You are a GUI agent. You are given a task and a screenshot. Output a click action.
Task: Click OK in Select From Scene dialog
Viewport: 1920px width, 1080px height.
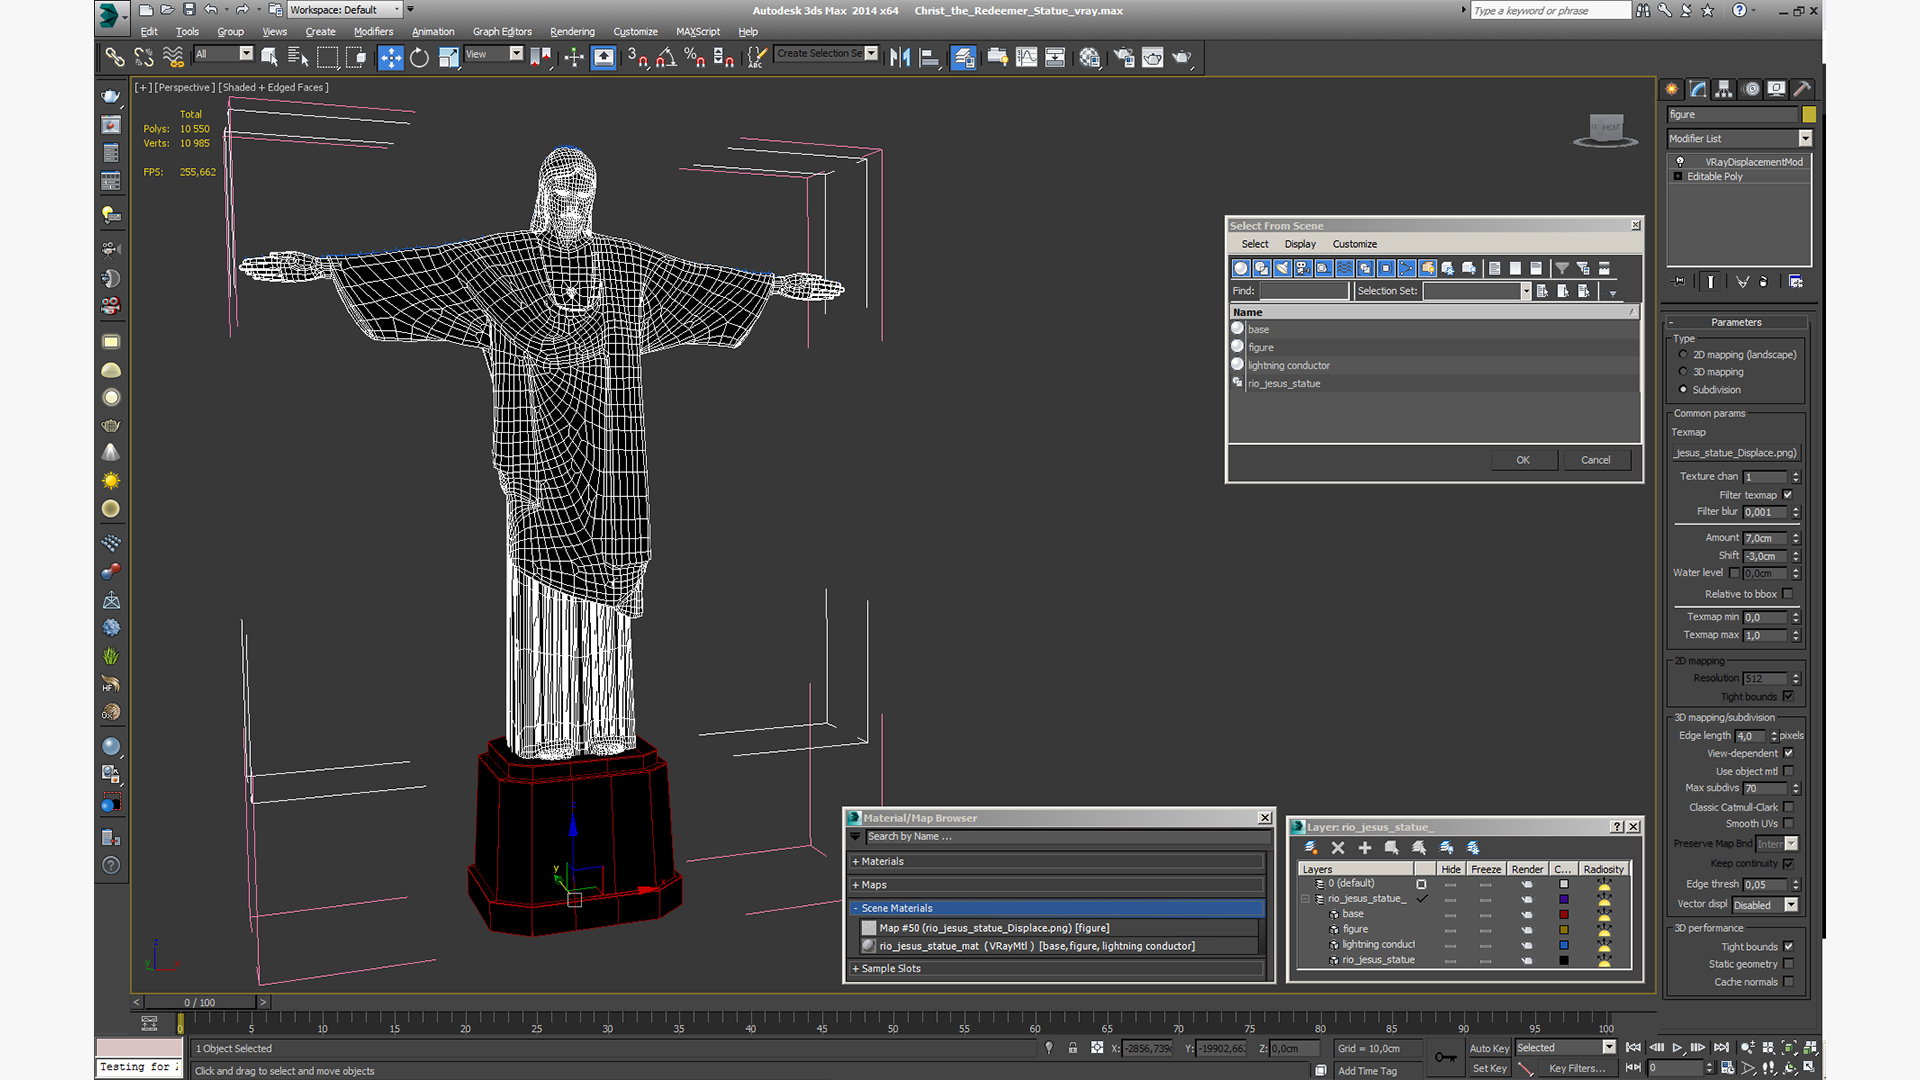click(x=1523, y=460)
